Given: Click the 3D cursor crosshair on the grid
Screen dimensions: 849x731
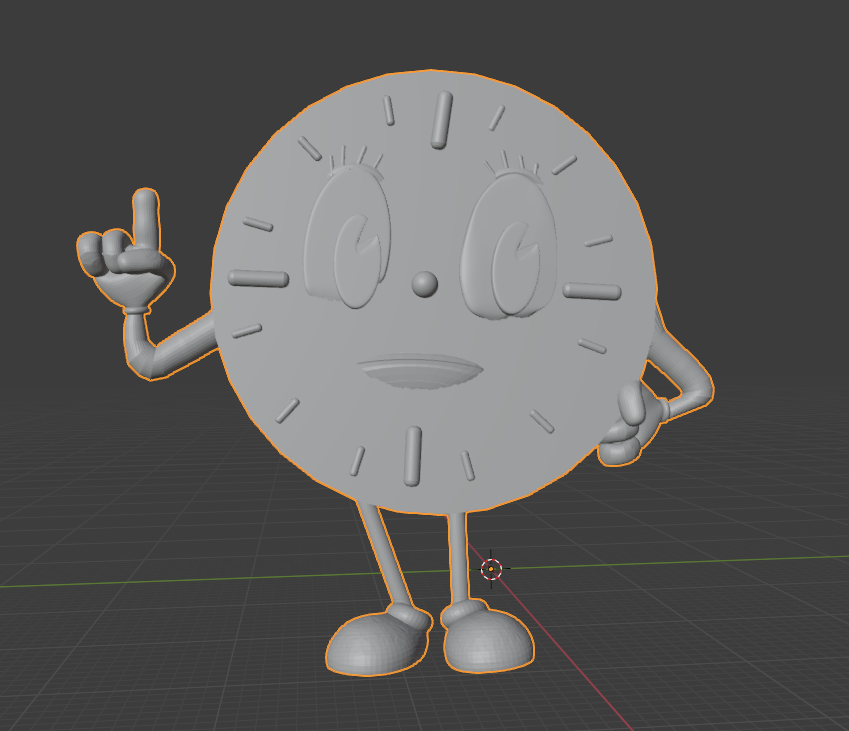Looking at the screenshot, I should coord(491,569).
